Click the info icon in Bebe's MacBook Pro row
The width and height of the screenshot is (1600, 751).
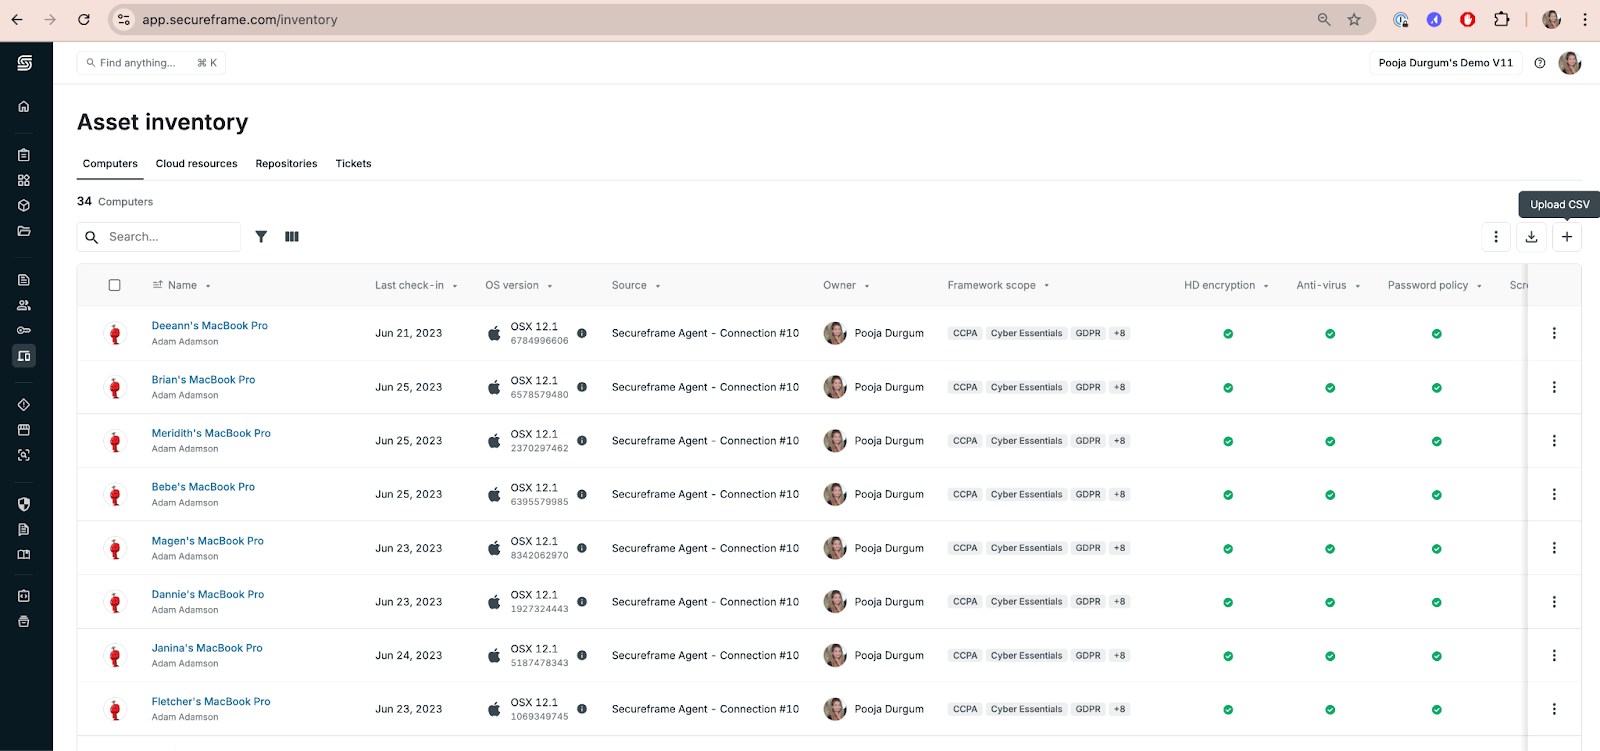(582, 495)
